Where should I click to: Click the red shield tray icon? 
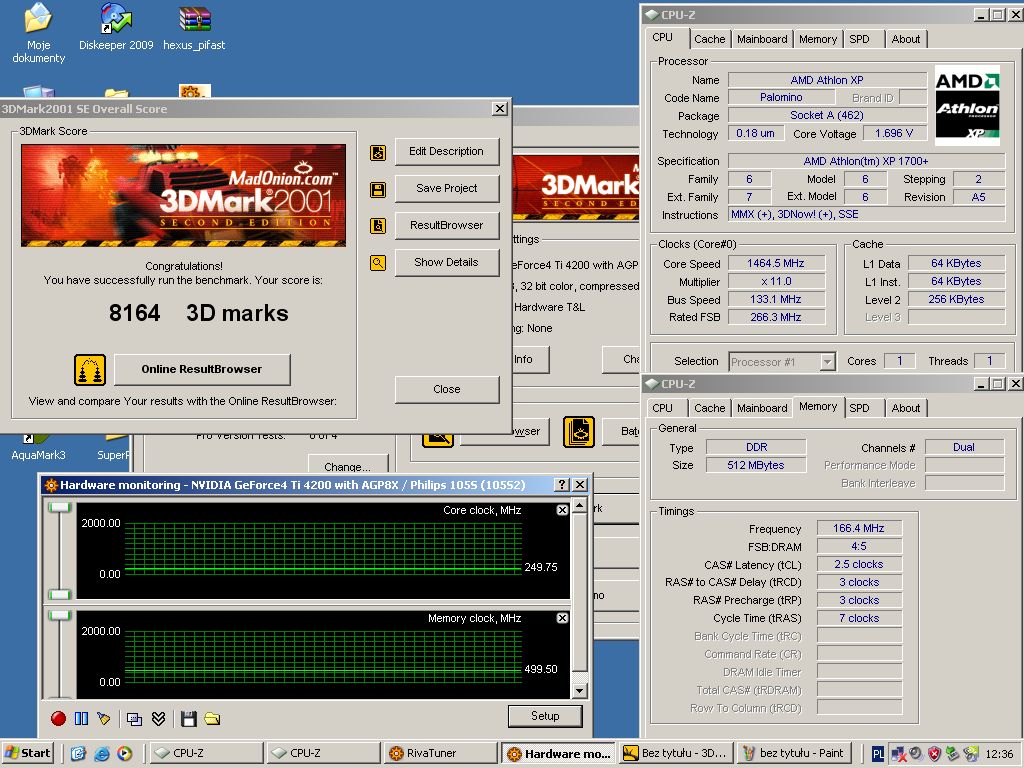coord(935,754)
